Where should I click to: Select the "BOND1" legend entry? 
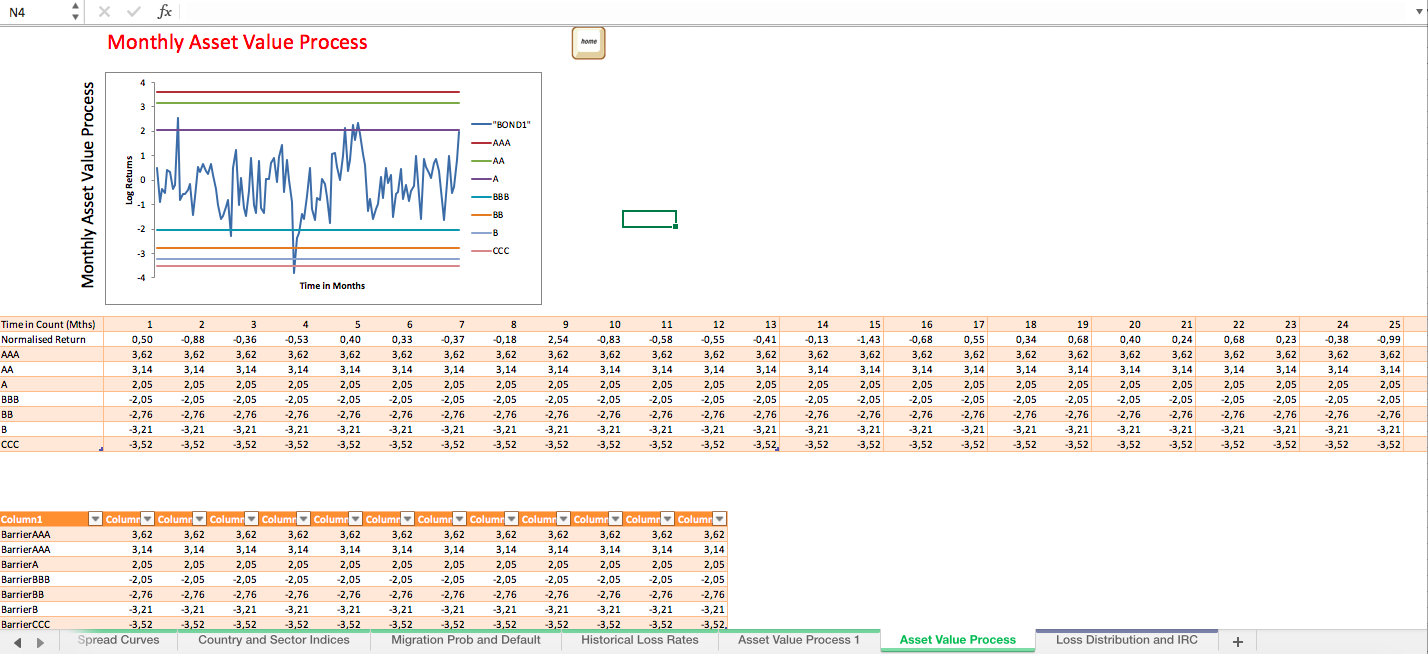(x=501, y=125)
